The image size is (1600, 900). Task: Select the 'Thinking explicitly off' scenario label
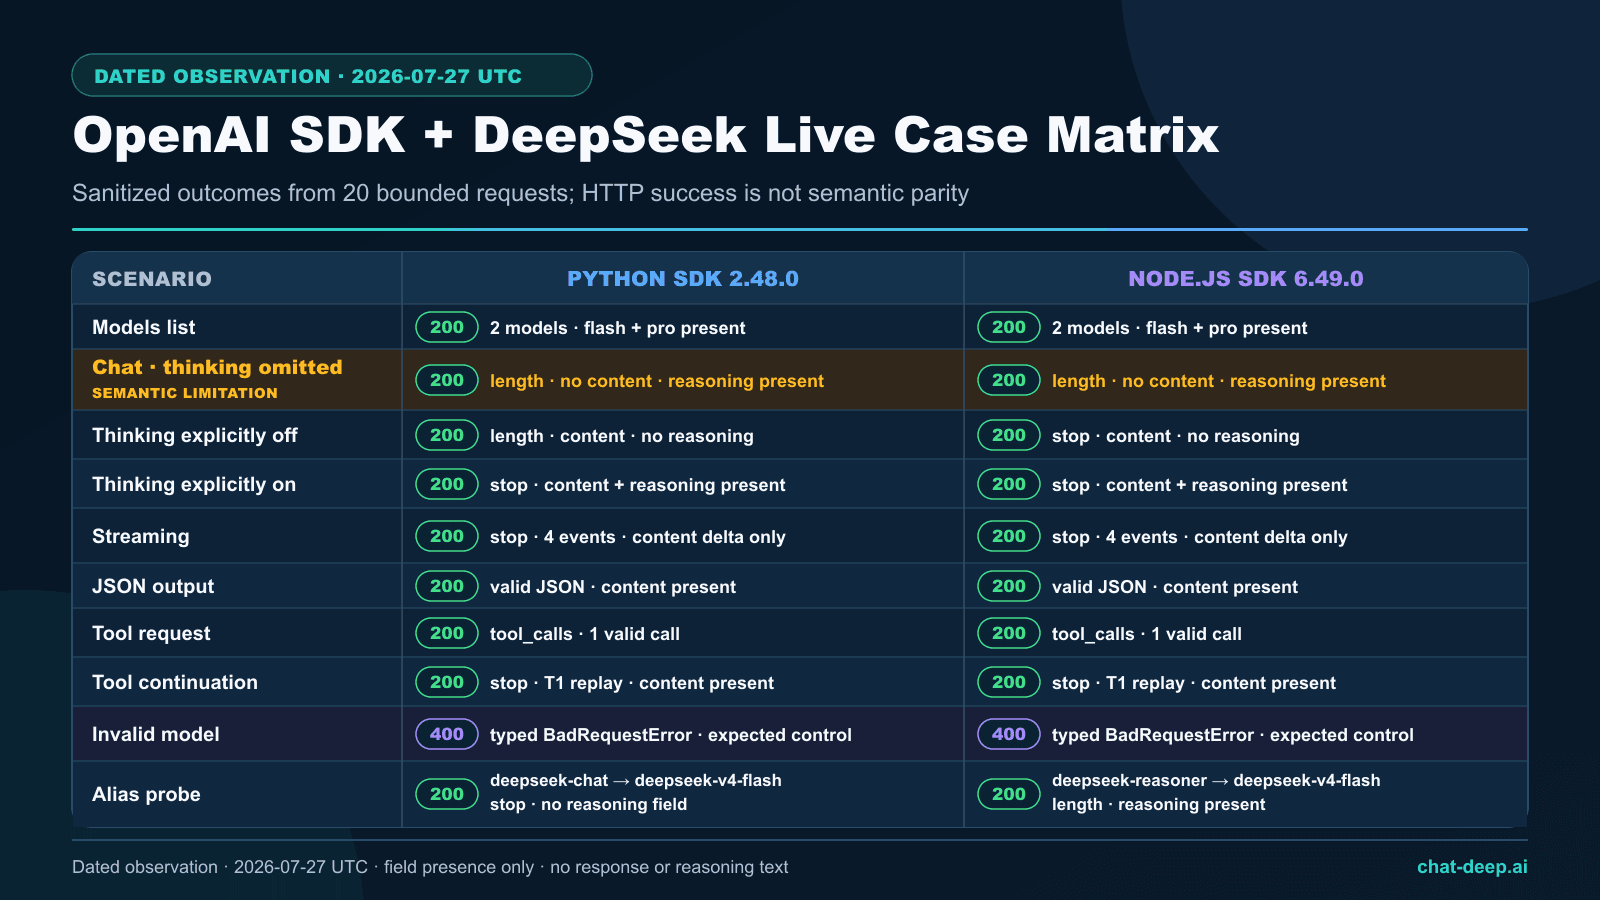pyautogui.click(x=195, y=436)
